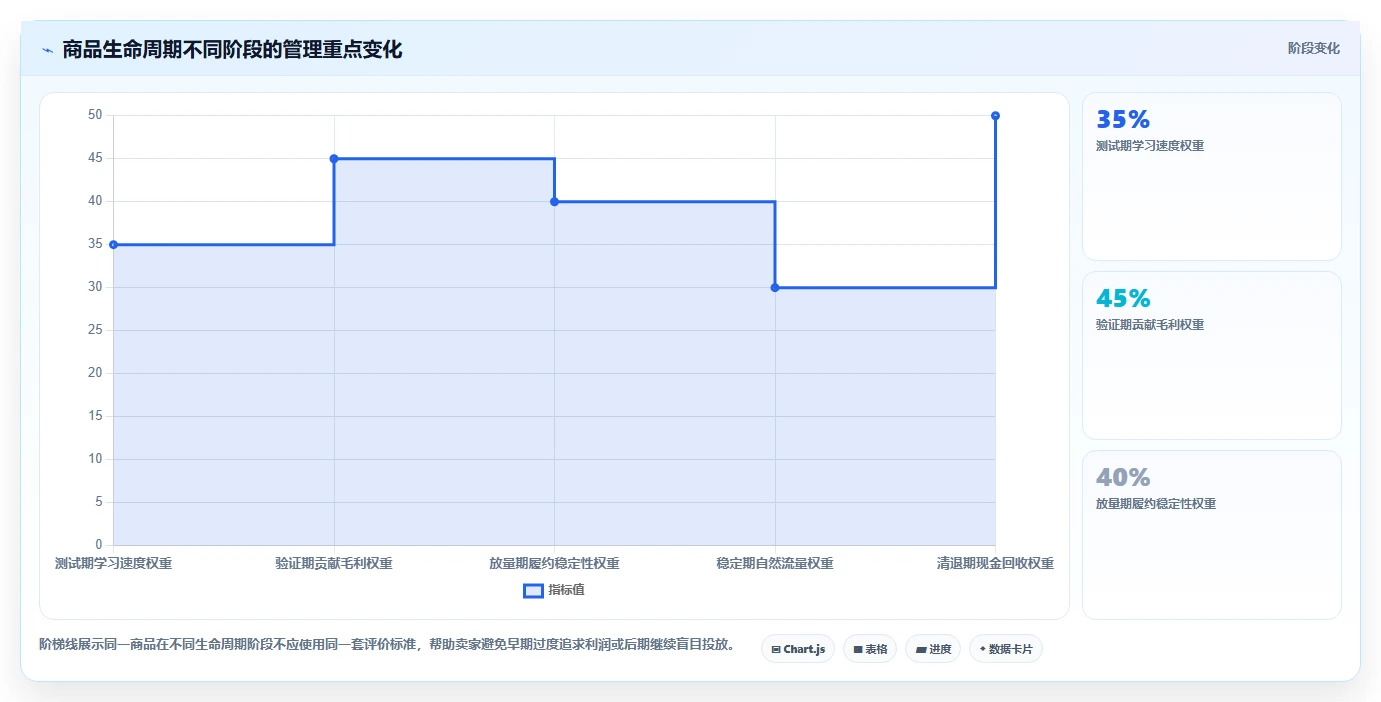
Task: Click card label 验证期贡献毛利权重
Action: pyautogui.click(x=1150, y=325)
